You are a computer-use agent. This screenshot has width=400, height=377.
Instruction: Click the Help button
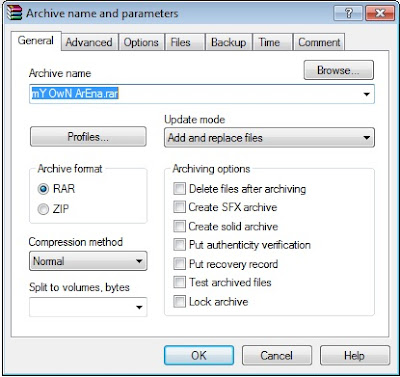click(x=355, y=355)
